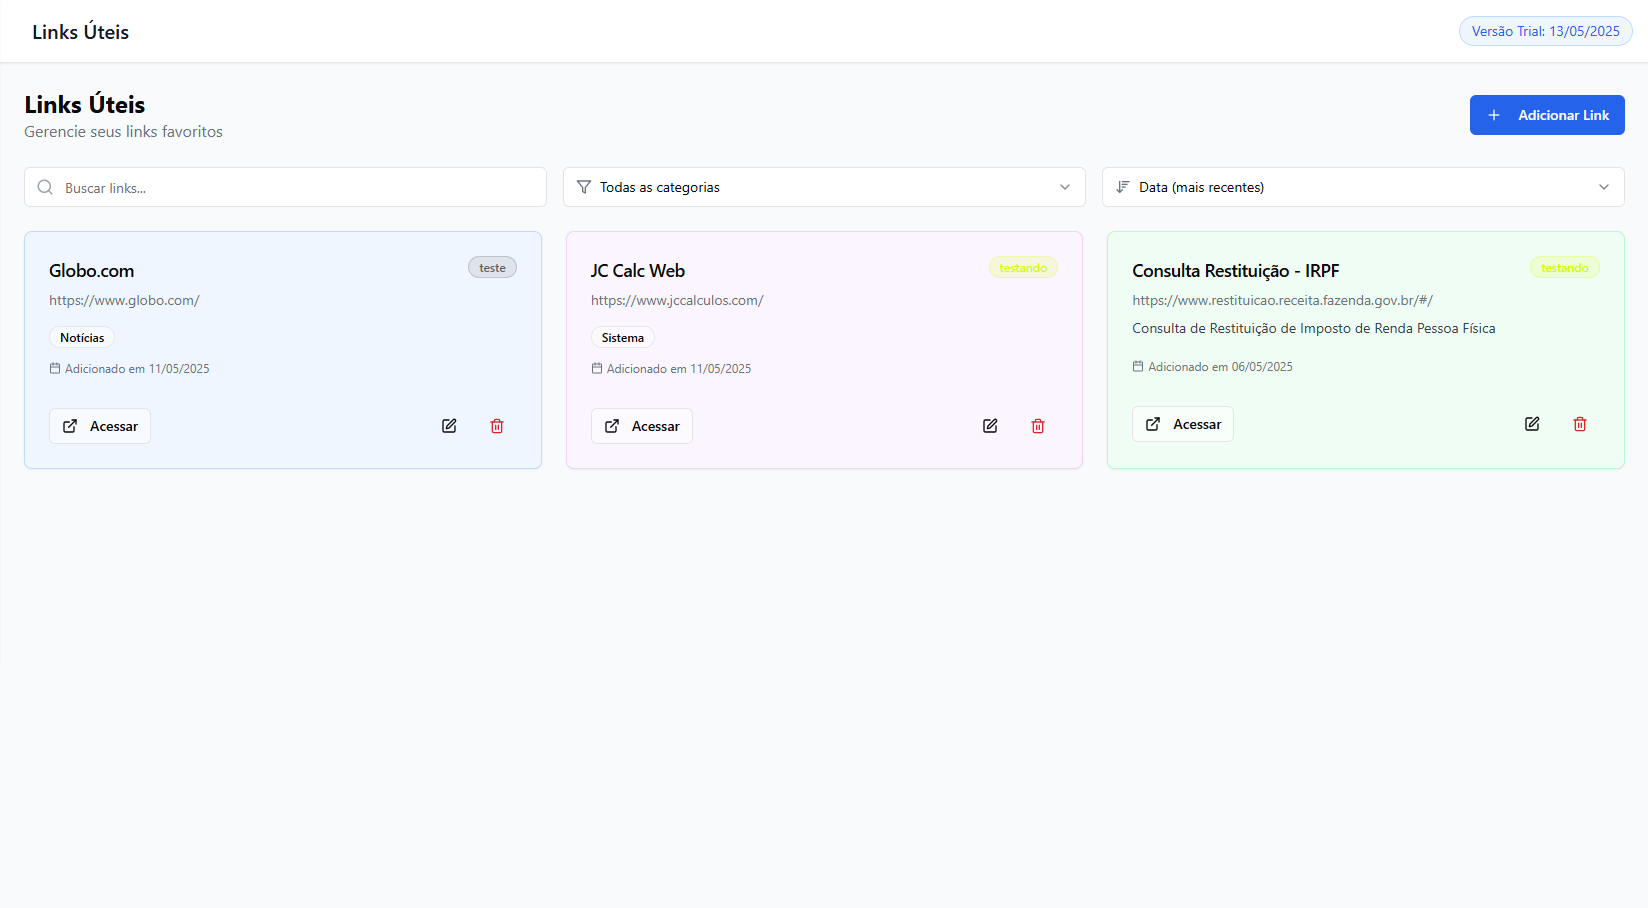The image size is (1648, 908).
Task: Access JC Calc Web via Acessar
Action: (641, 426)
